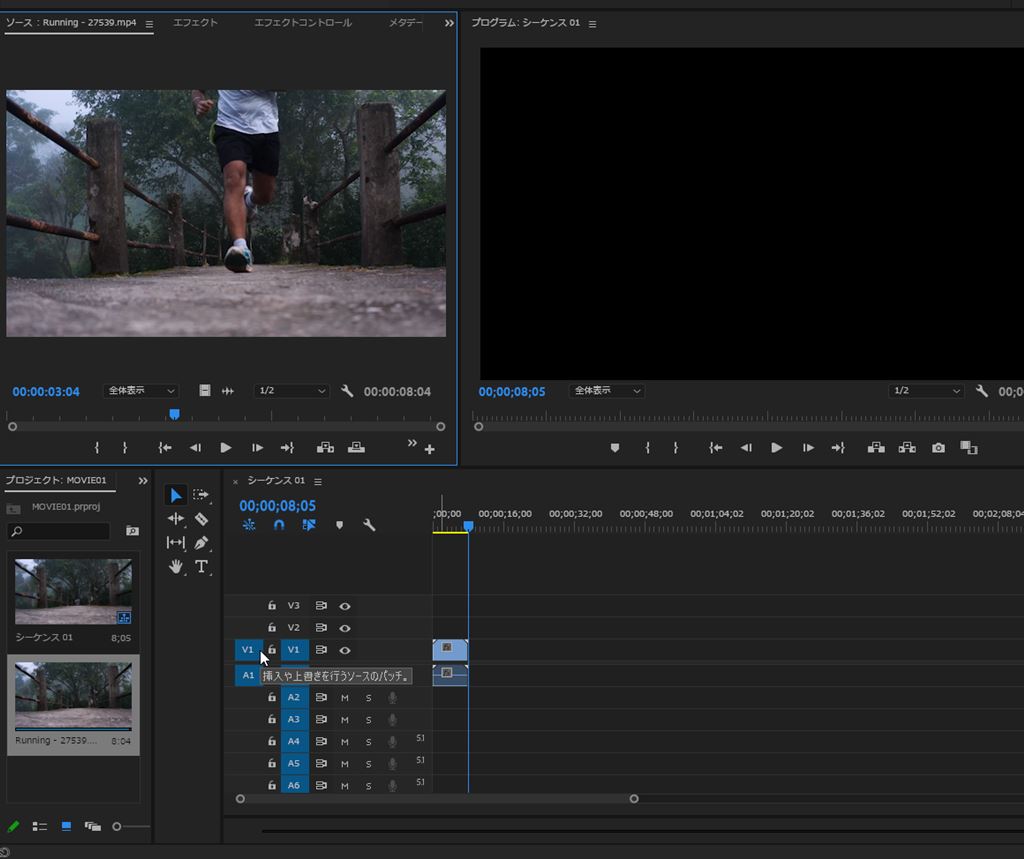Select the Hand tool
Viewport: 1024px width, 859px height.
point(176,567)
